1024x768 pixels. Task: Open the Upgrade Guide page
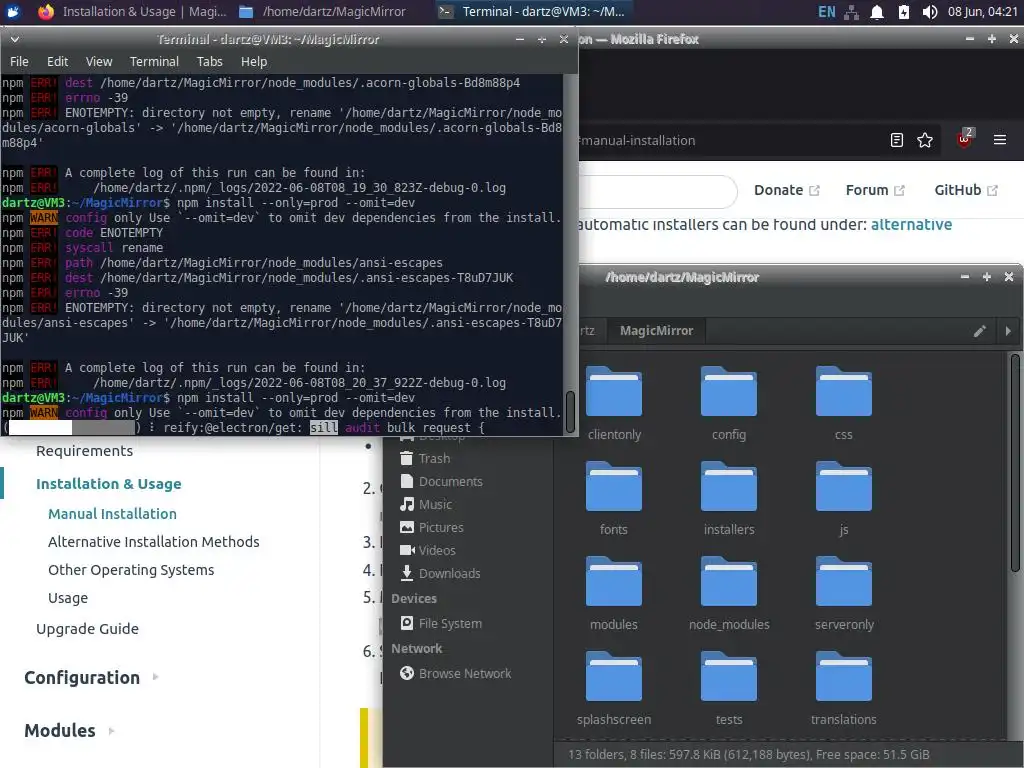coord(88,629)
